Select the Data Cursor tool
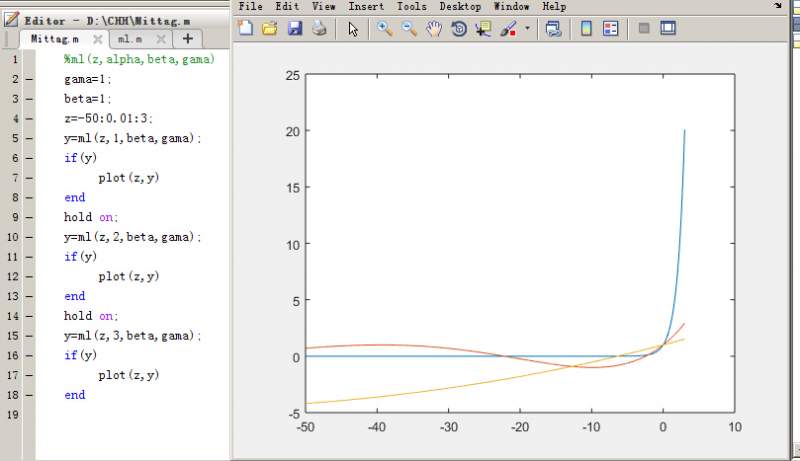This screenshot has width=800, height=461. pos(483,29)
